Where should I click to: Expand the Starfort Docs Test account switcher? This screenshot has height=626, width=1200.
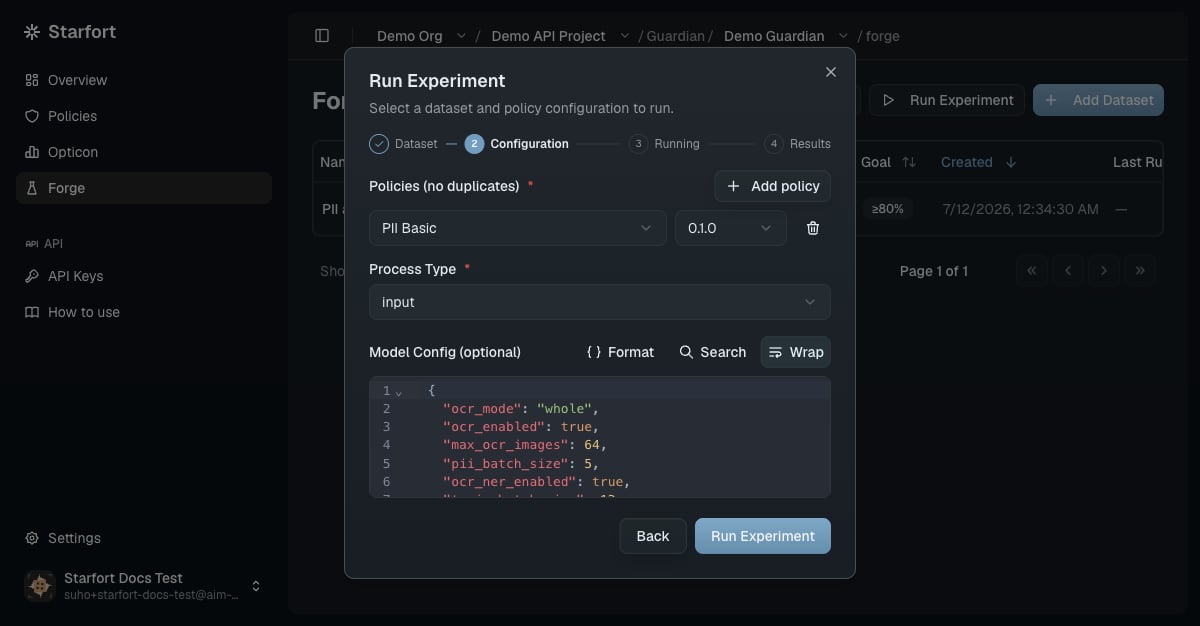tap(256, 586)
